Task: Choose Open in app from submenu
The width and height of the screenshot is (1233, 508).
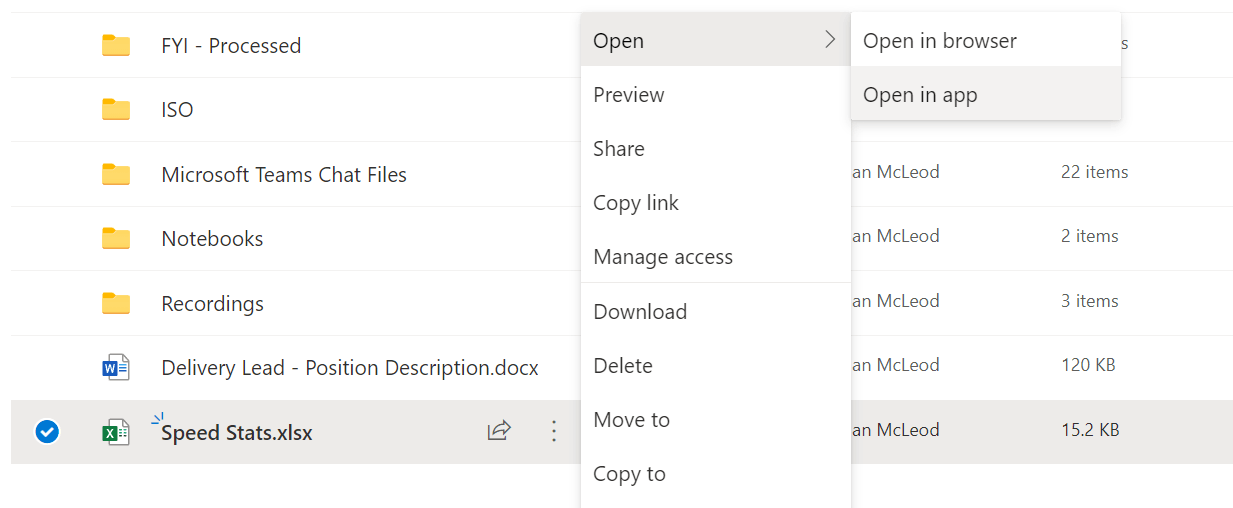Action: [x=920, y=95]
